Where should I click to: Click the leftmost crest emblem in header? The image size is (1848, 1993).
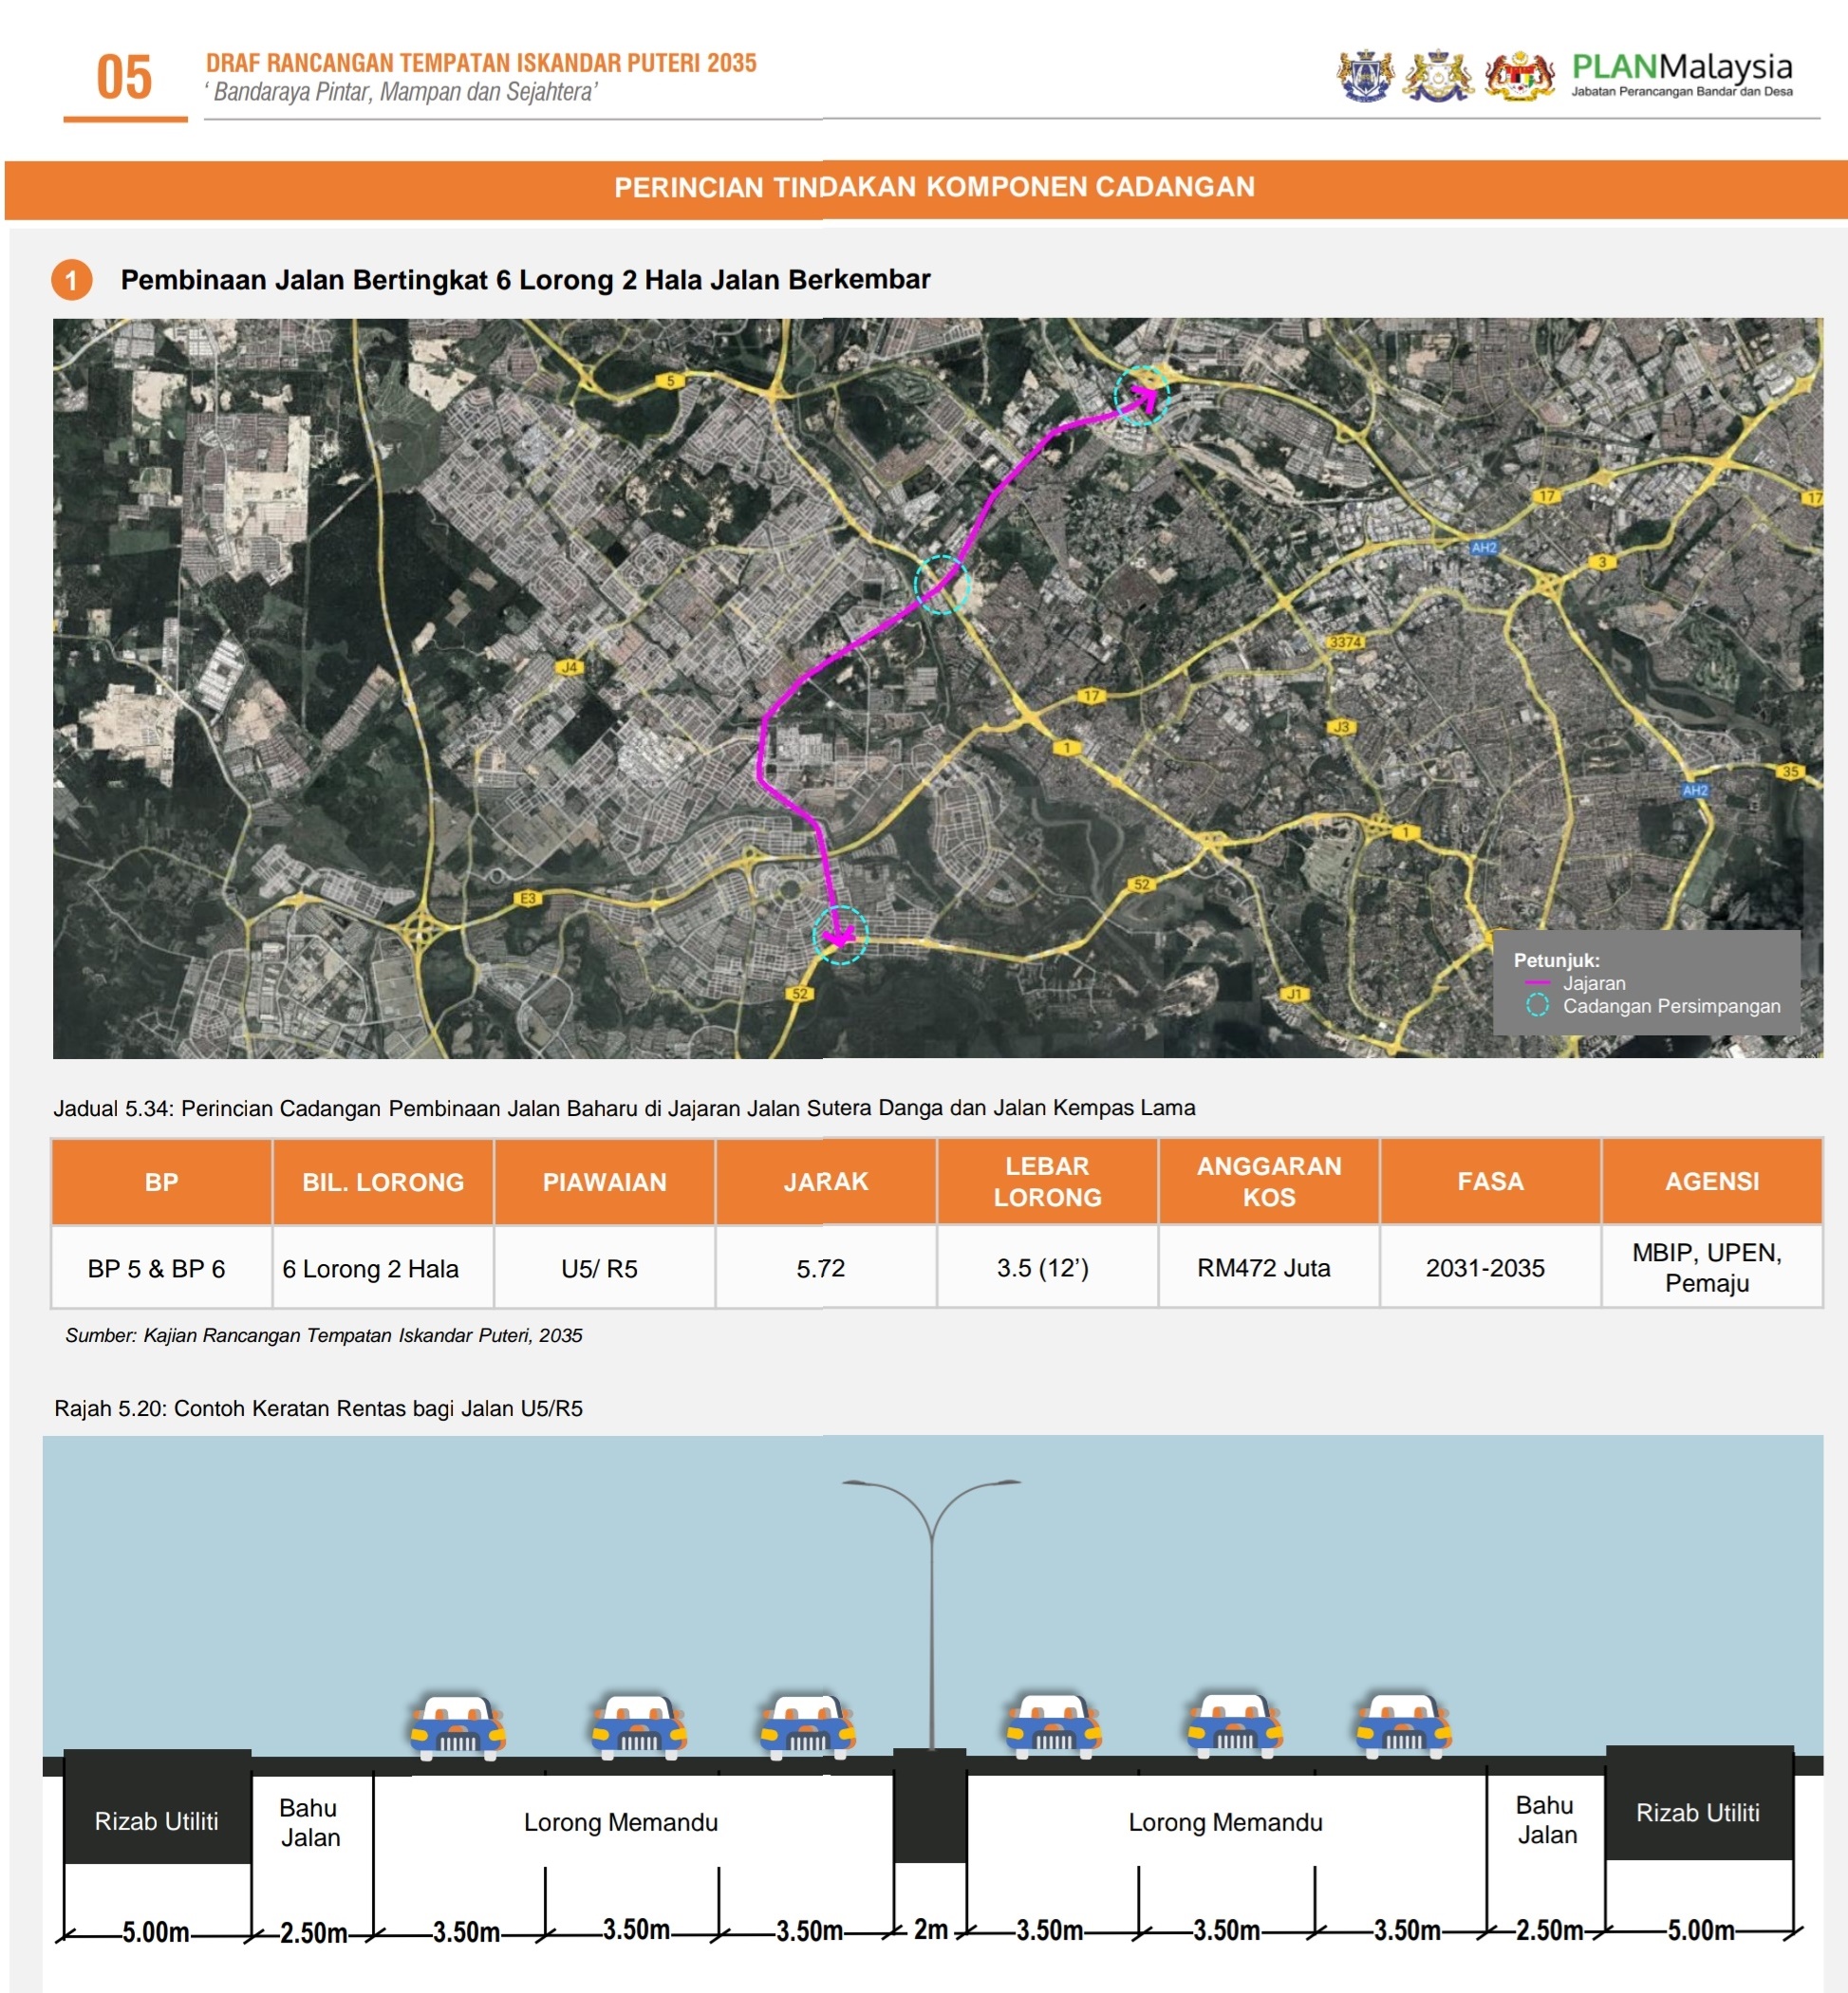coord(1366,76)
